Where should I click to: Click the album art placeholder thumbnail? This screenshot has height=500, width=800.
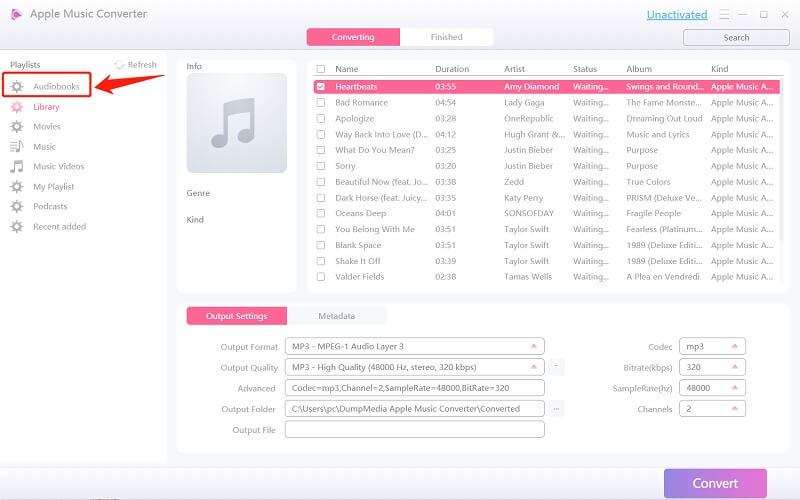click(237, 123)
